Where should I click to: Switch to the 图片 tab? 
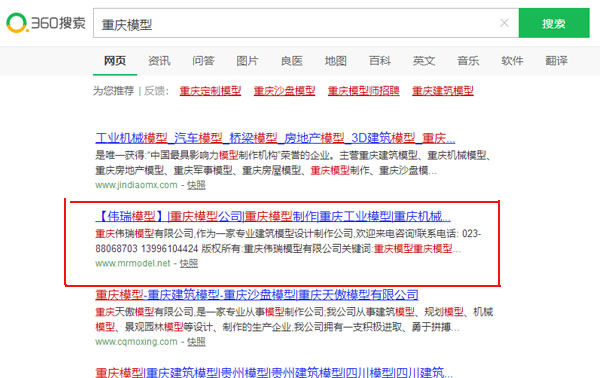point(247,61)
